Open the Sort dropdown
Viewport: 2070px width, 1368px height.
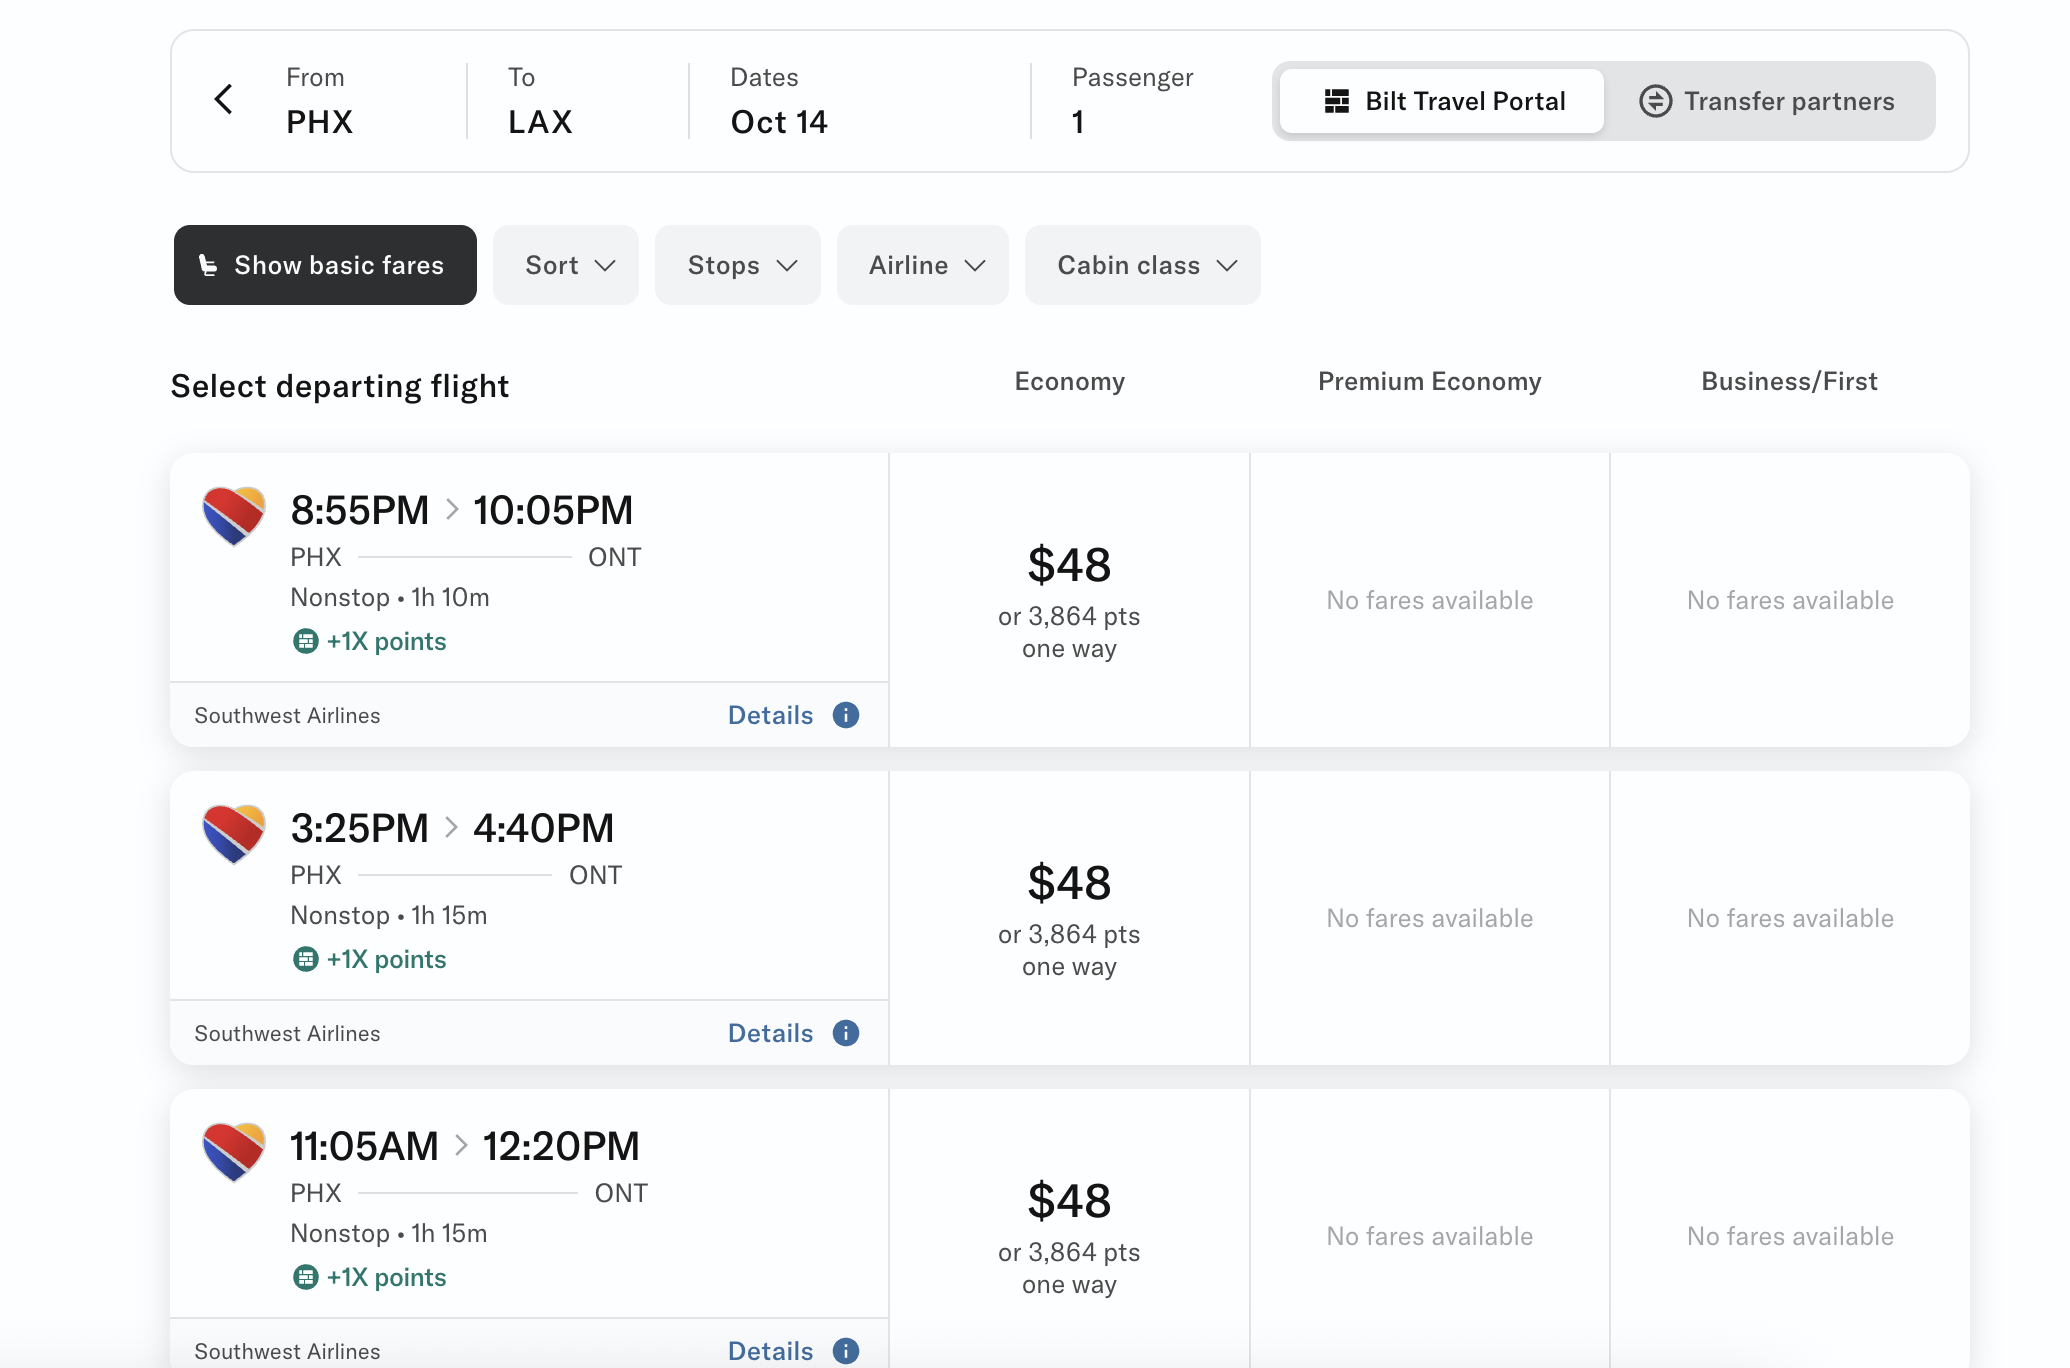coord(566,265)
